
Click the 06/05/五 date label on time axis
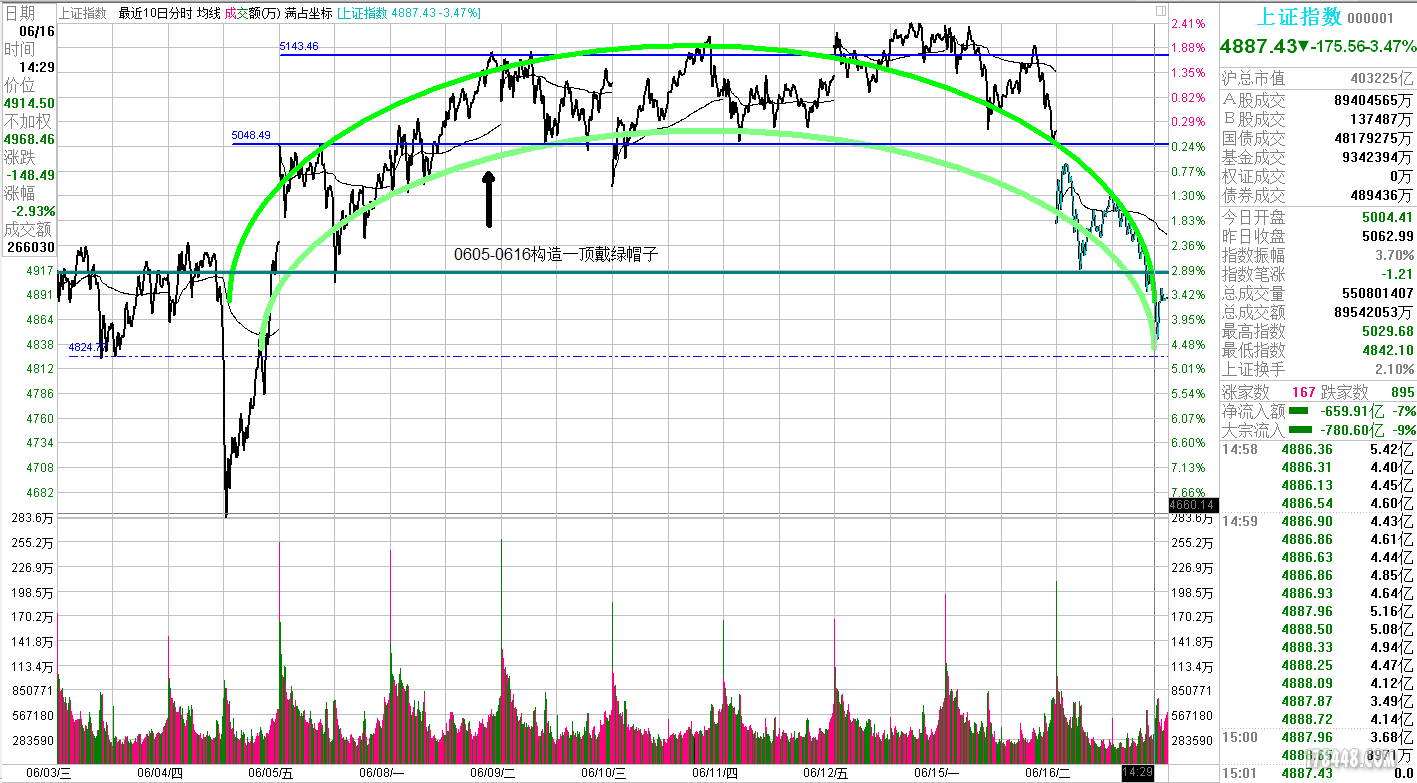click(x=271, y=773)
